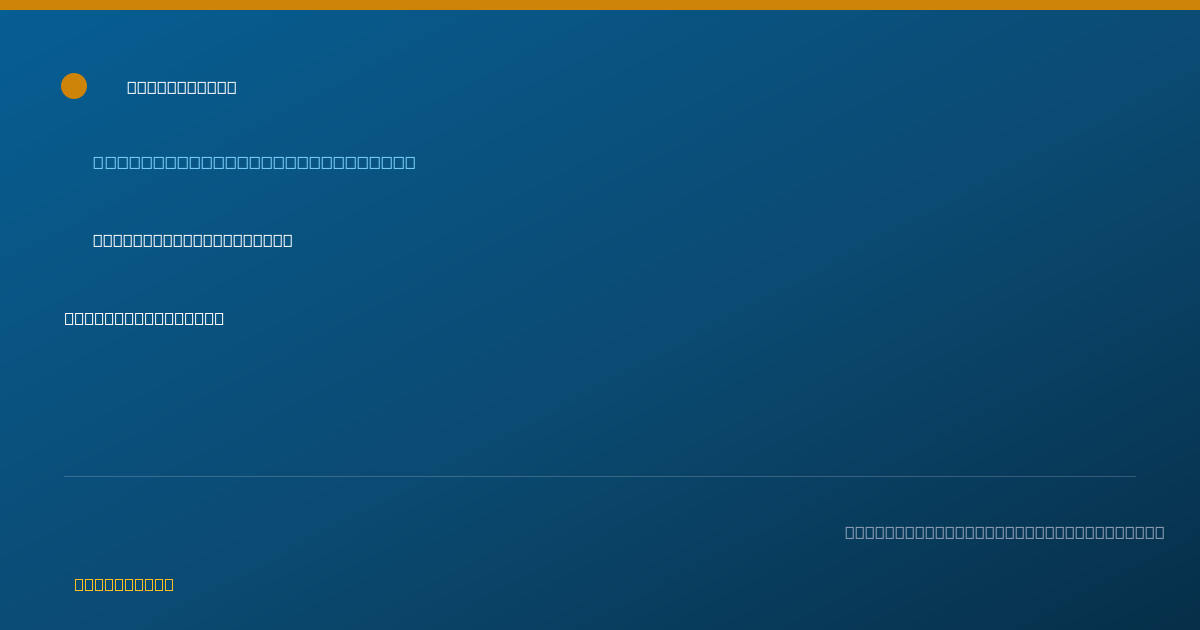Select the white title text beside the orange circle
Viewport: 1200px width, 630px height.
[x=182, y=87]
